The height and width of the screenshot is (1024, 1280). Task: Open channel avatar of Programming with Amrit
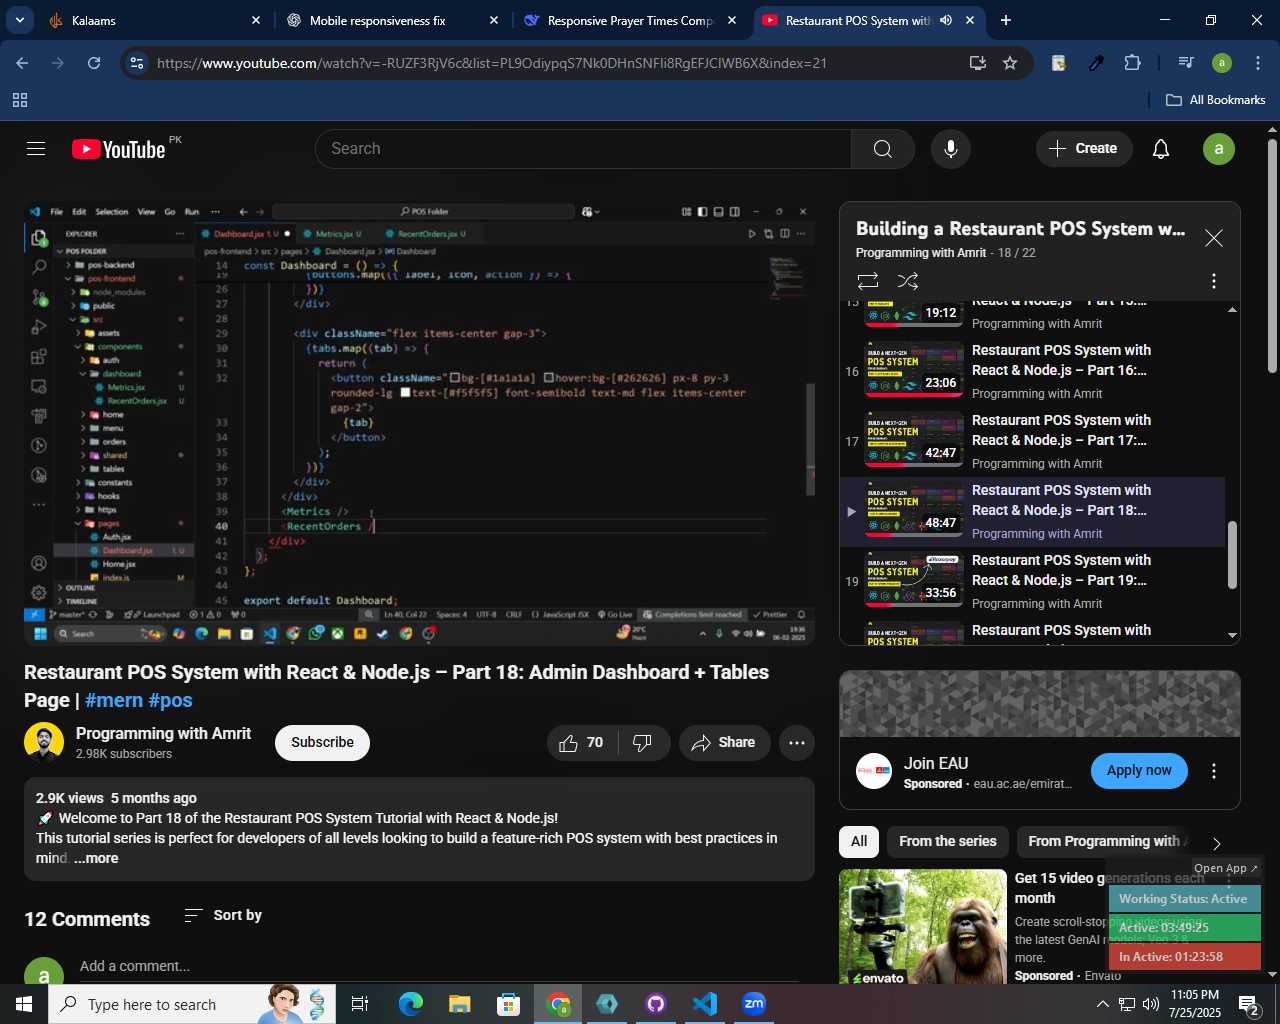click(x=44, y=743)
